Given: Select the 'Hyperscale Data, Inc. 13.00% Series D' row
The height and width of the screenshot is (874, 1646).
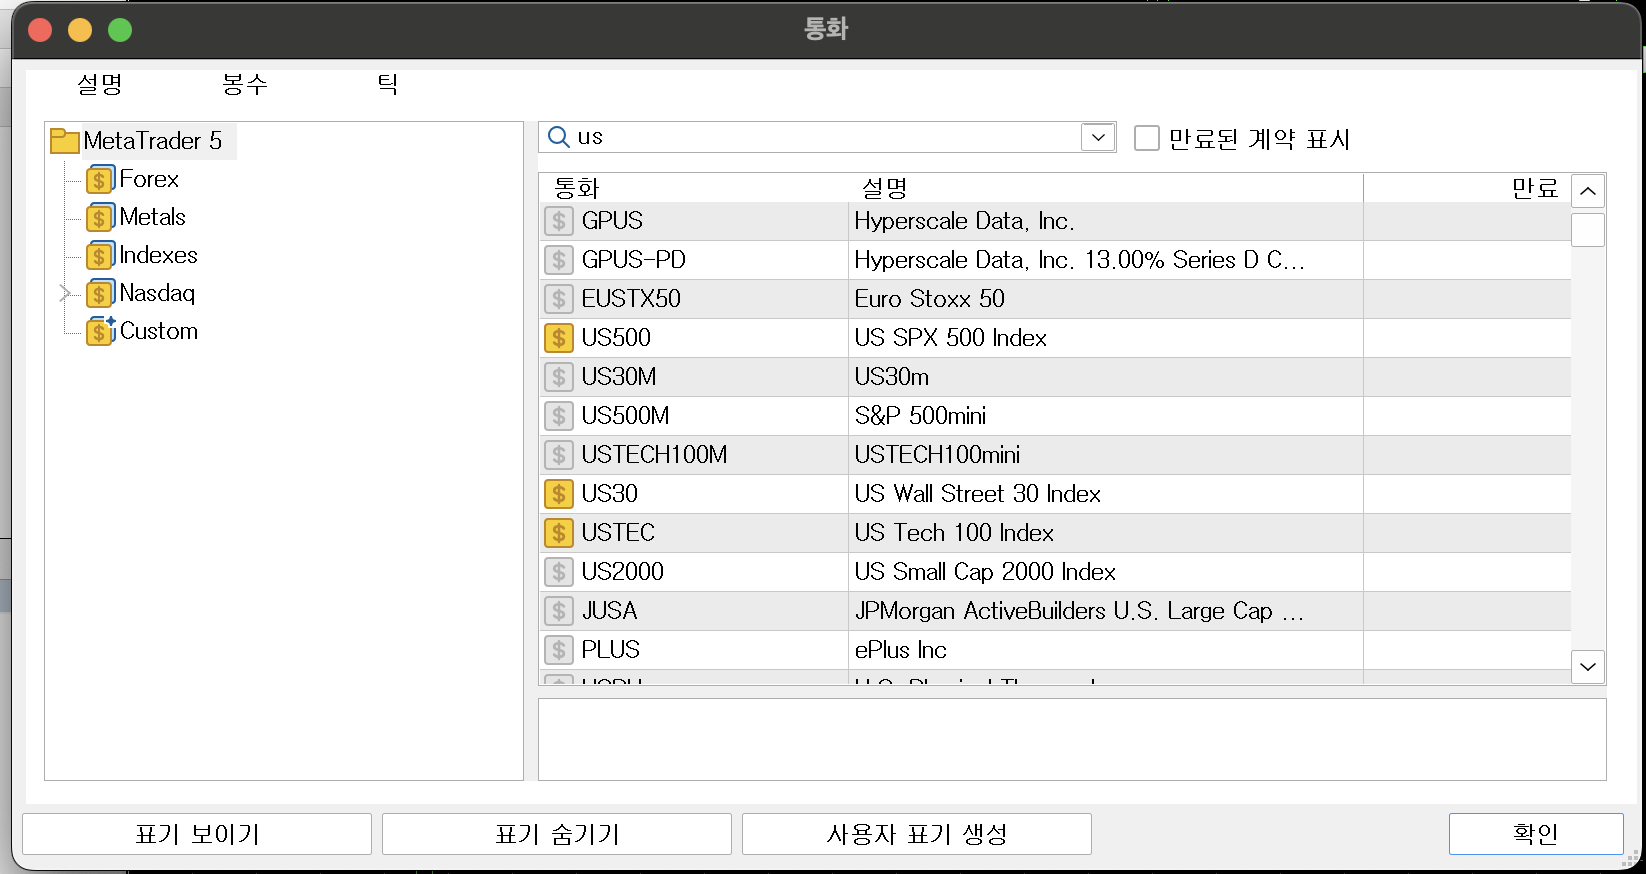Looking at the screenshot, I should (x=1055, y=260).
